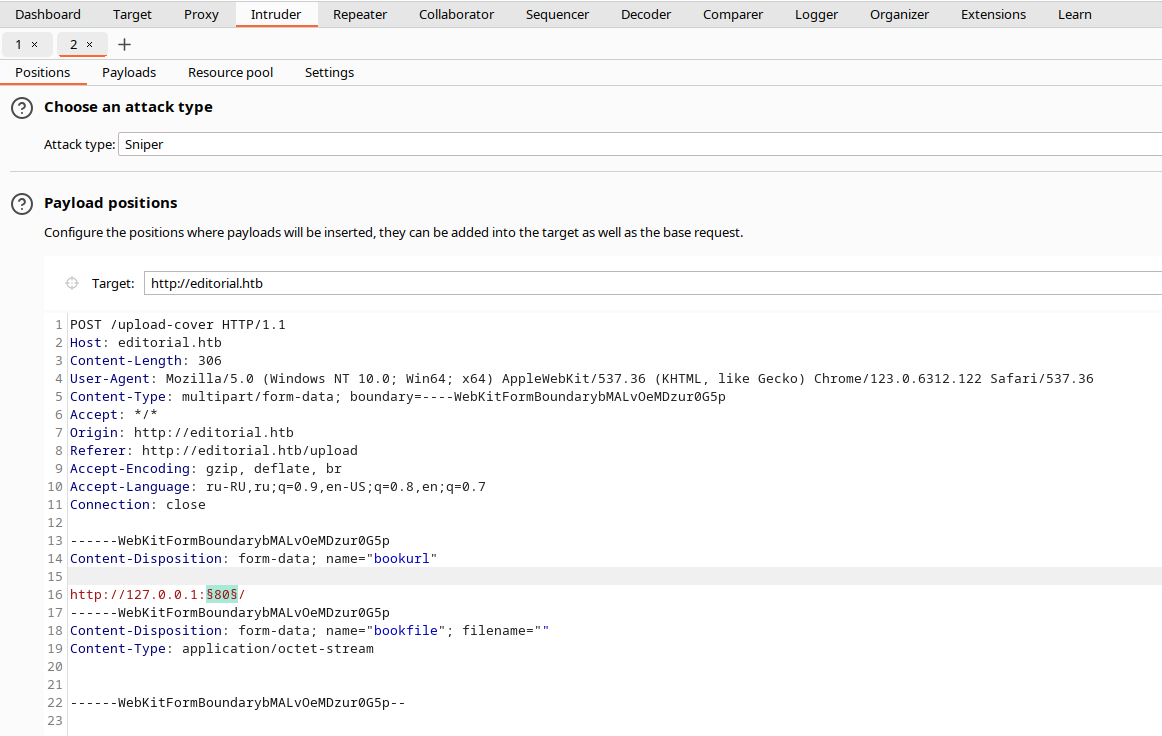
Task: Open the Attack type dropdown showing Sniper
Action: coord(640,145)
